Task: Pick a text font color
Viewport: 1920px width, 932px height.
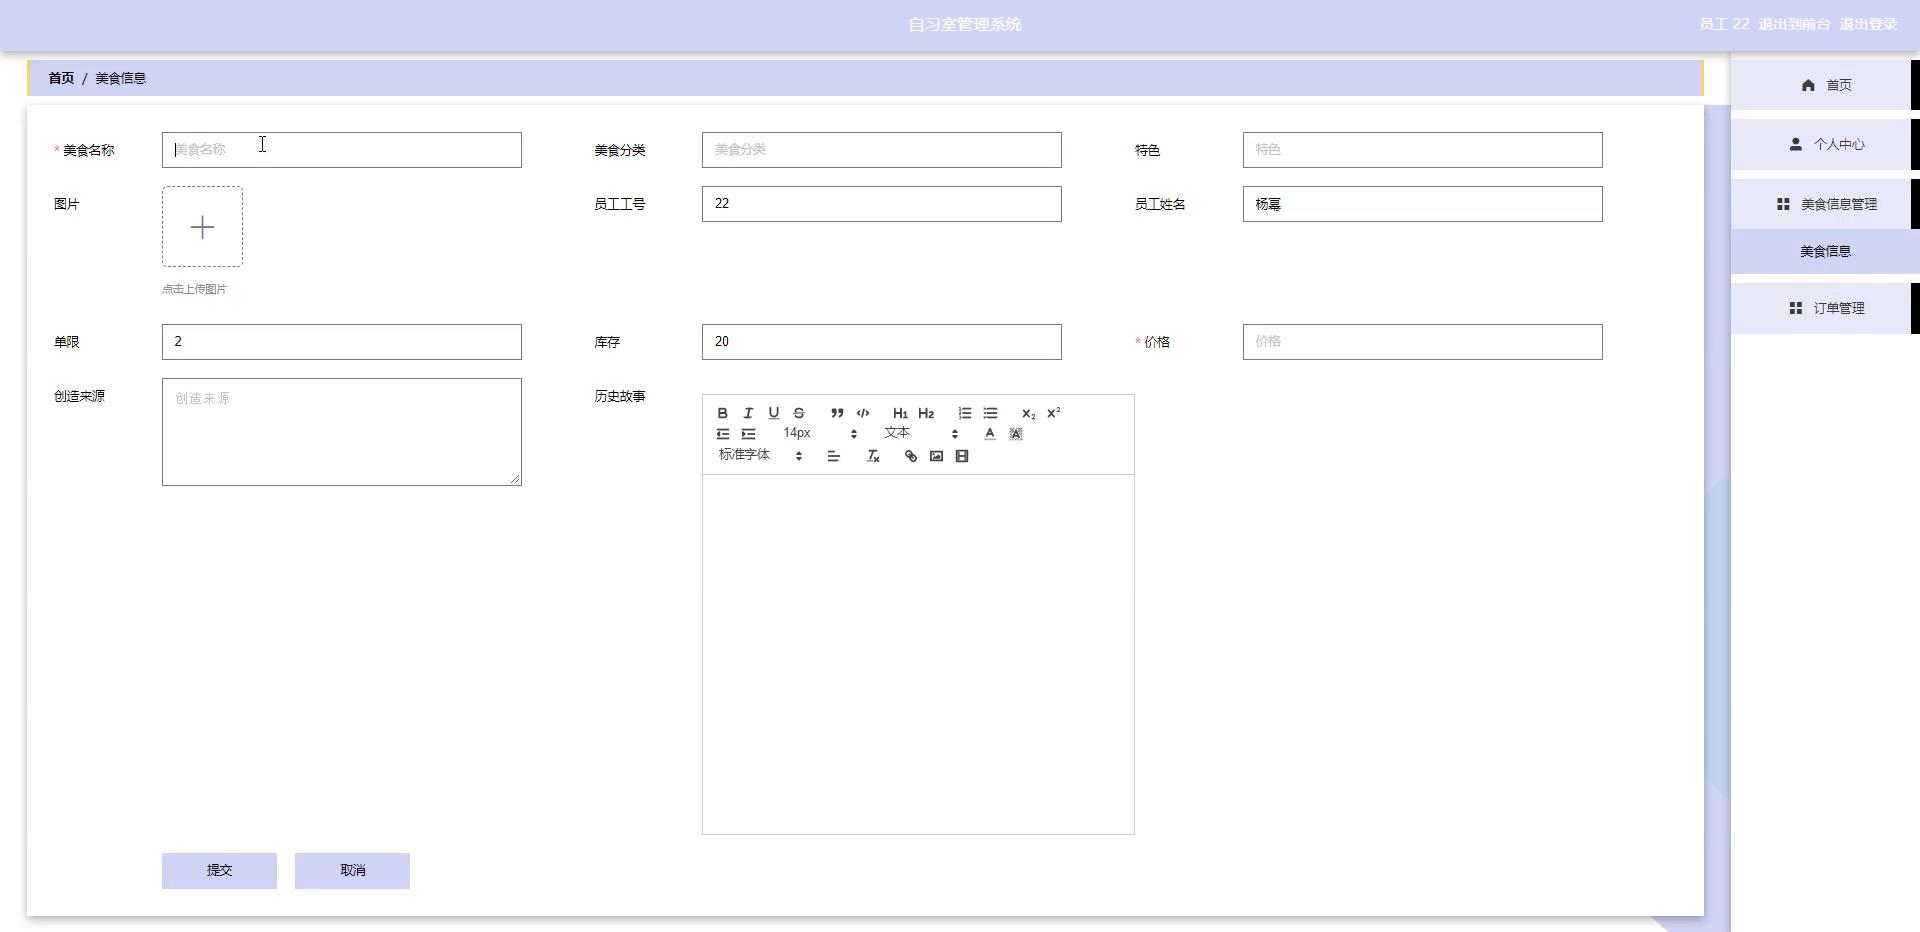Action: click(990, 434)
